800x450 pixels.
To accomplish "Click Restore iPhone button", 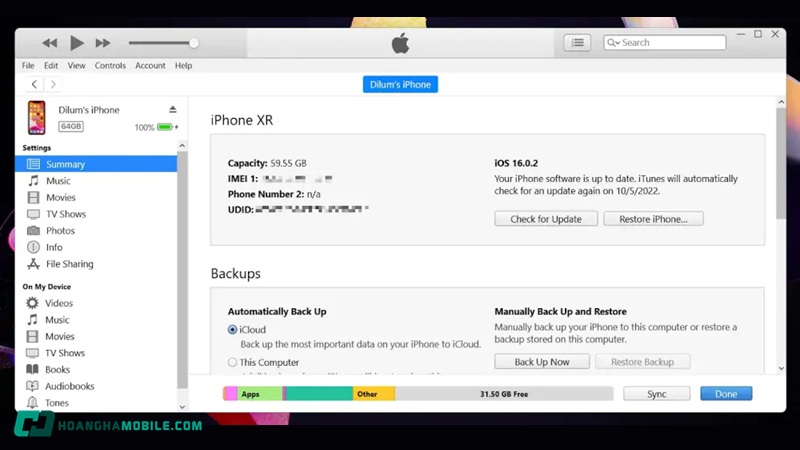I will pyautogui.click(x=653, y=219).
